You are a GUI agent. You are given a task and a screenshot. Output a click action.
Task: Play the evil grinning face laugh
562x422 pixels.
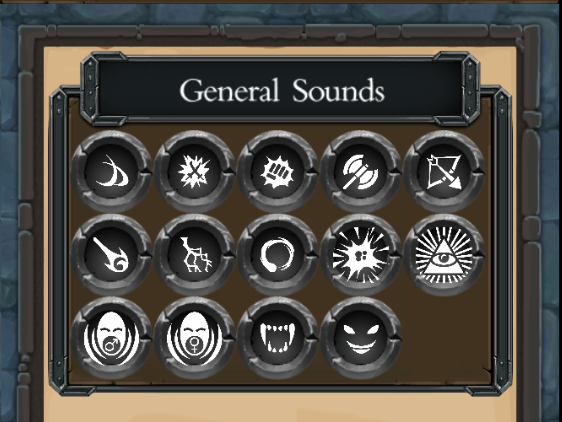[361, 338]
